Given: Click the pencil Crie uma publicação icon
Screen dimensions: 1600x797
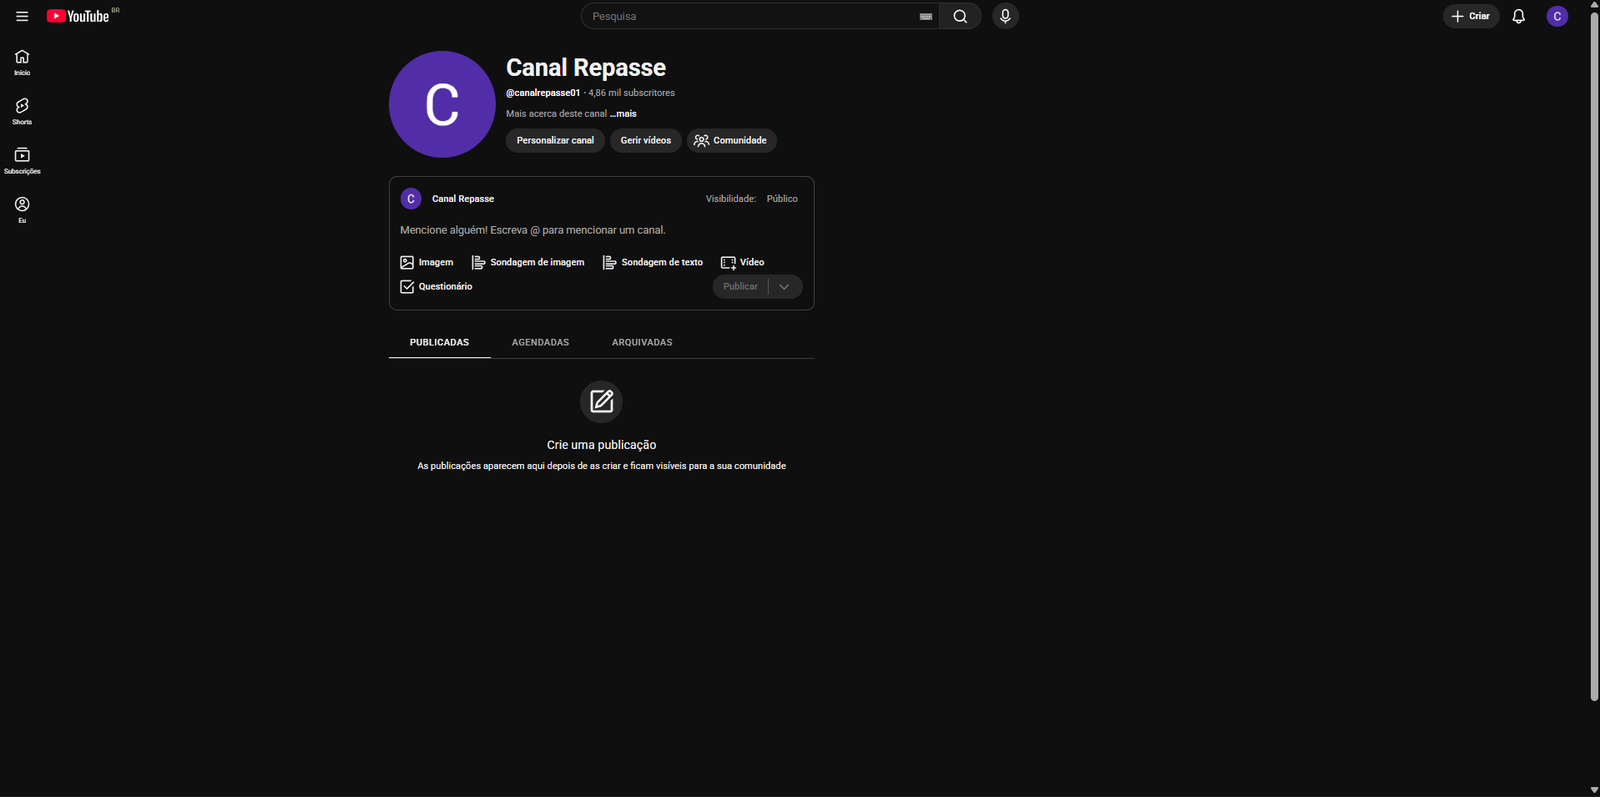Looking at the screenshot, I should [x=601, y=402].
